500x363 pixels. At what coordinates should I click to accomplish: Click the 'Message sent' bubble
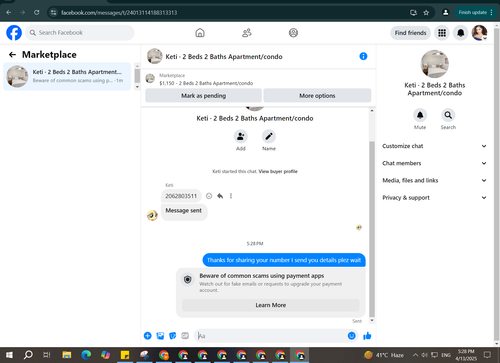pyautogui.click(x=184, y=211)
